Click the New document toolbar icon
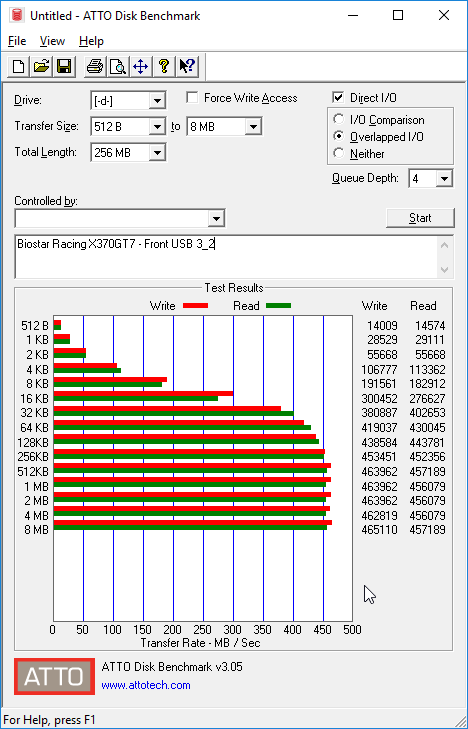Image resolution: width=468 pixels, height=729 pixels. (x=19, y=66)
